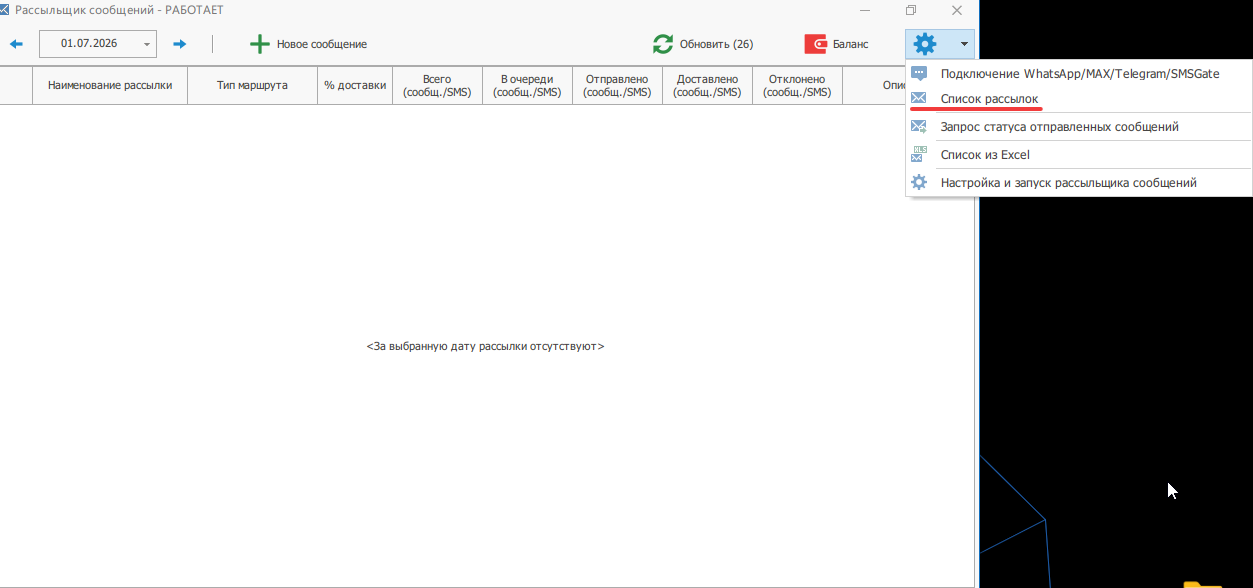
Task: Select Список из Excel menu entry
Action: click(x=1079, y=155)
